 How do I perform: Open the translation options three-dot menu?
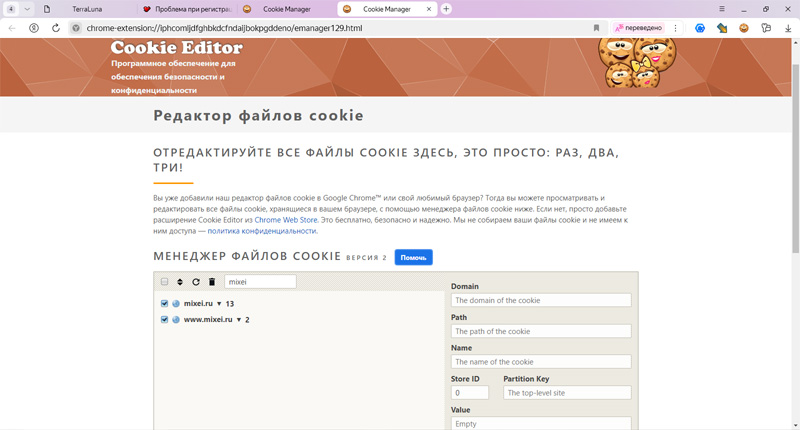[676, 28]
